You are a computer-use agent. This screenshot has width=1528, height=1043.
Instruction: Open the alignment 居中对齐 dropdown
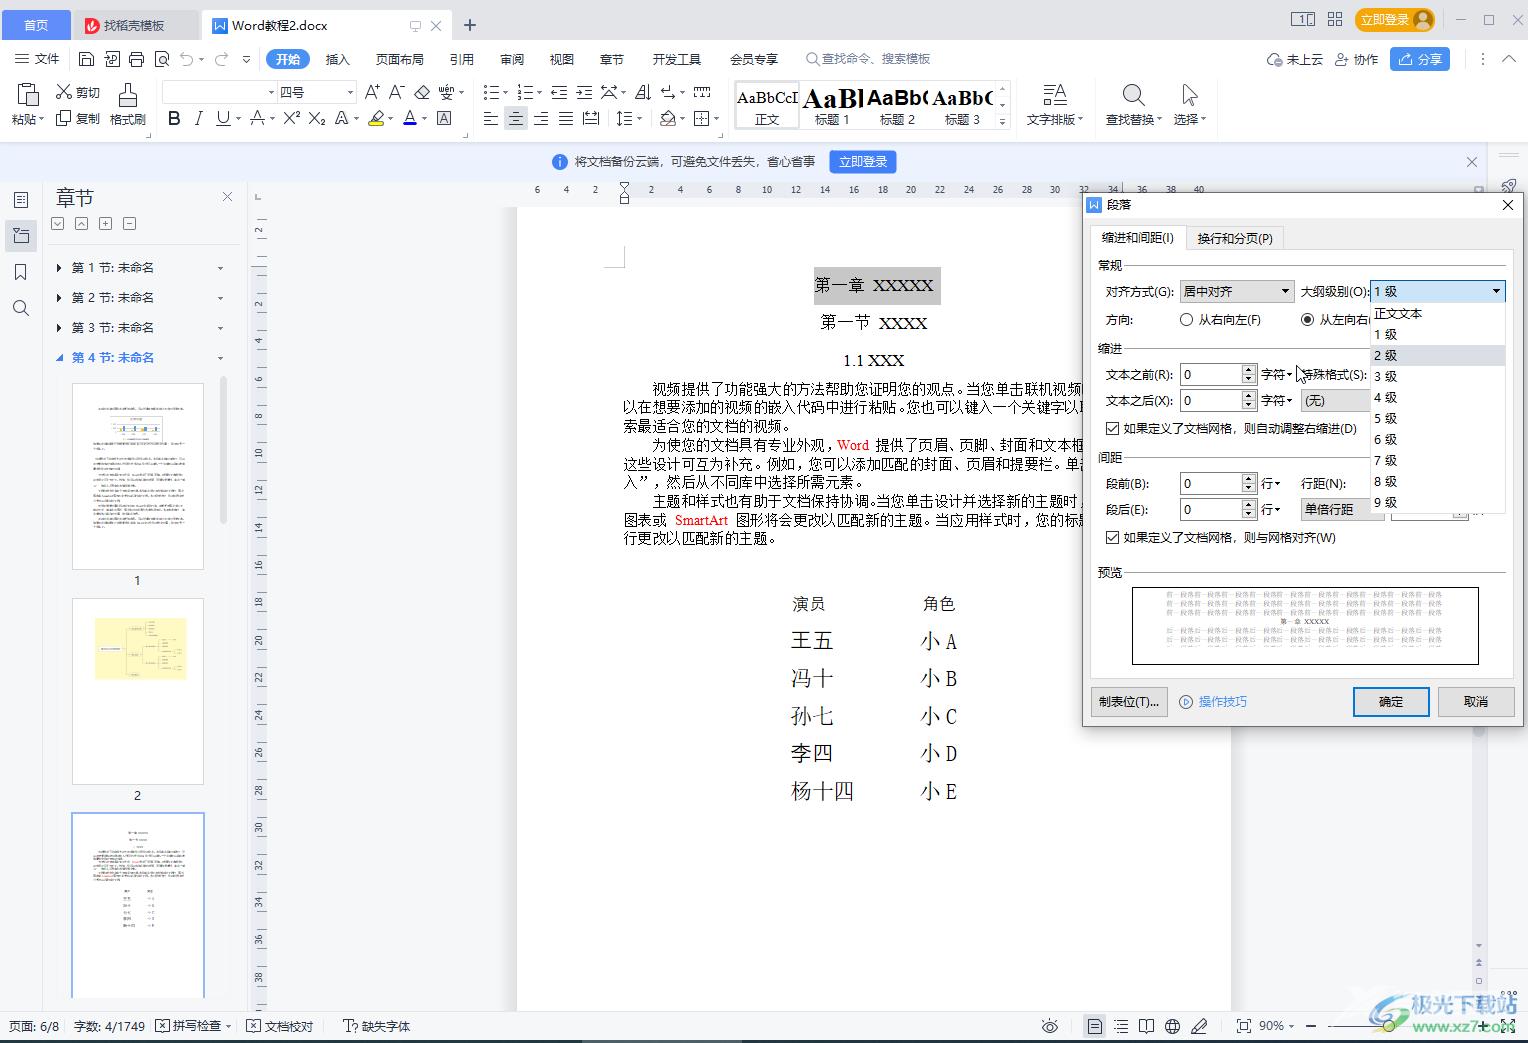[x=1237, y=291]
